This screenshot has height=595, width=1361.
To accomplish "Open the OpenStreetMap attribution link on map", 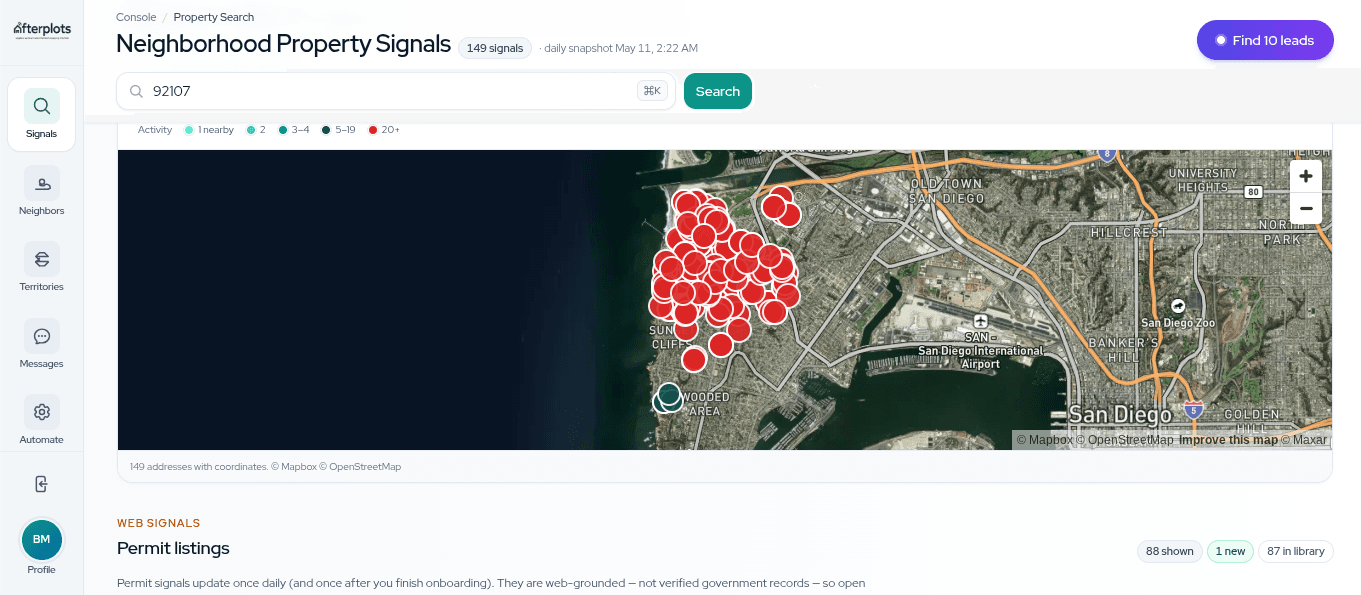I will coord(1126,440).
